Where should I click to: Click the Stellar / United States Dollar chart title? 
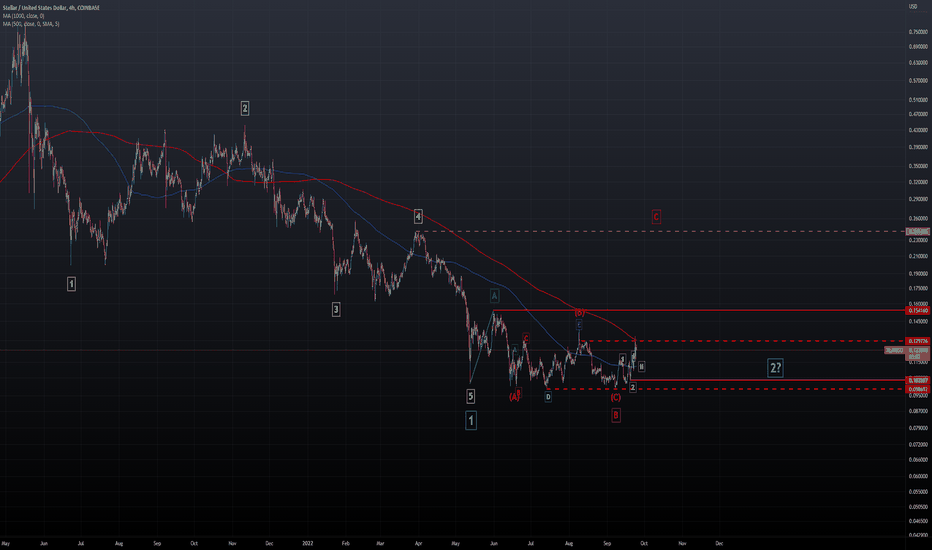click(51, 8)
